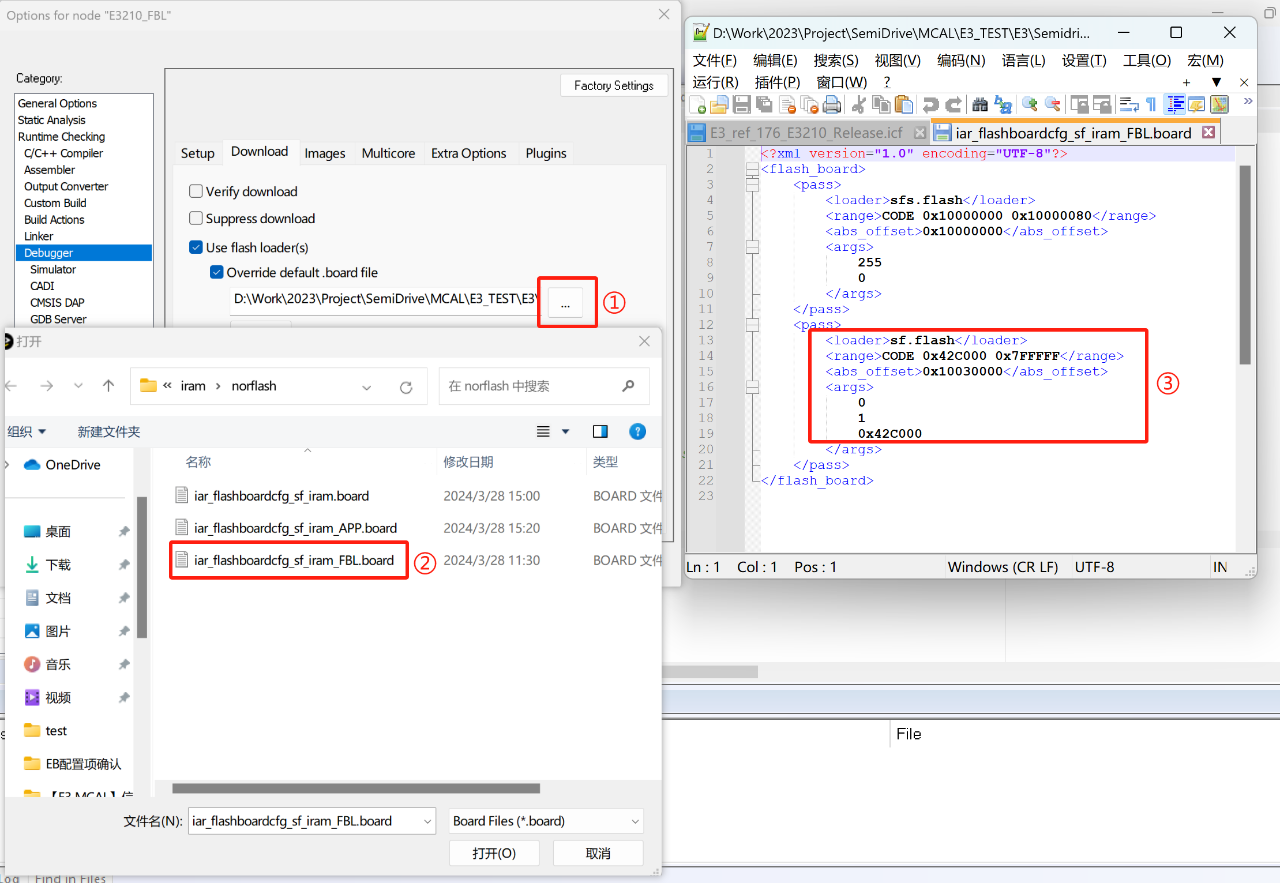Enable the Verify download checkbox
1280x883 pixels.
click(197, 191)
